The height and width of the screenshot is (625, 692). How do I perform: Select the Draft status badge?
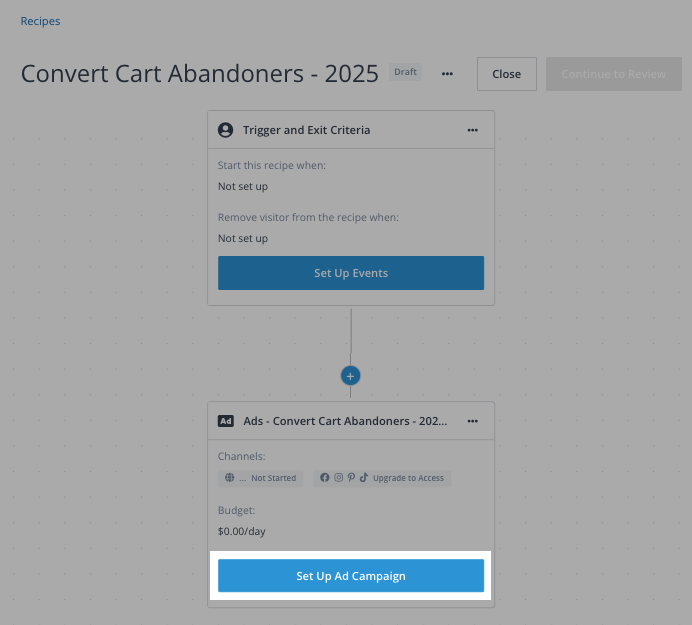(405, 72)
